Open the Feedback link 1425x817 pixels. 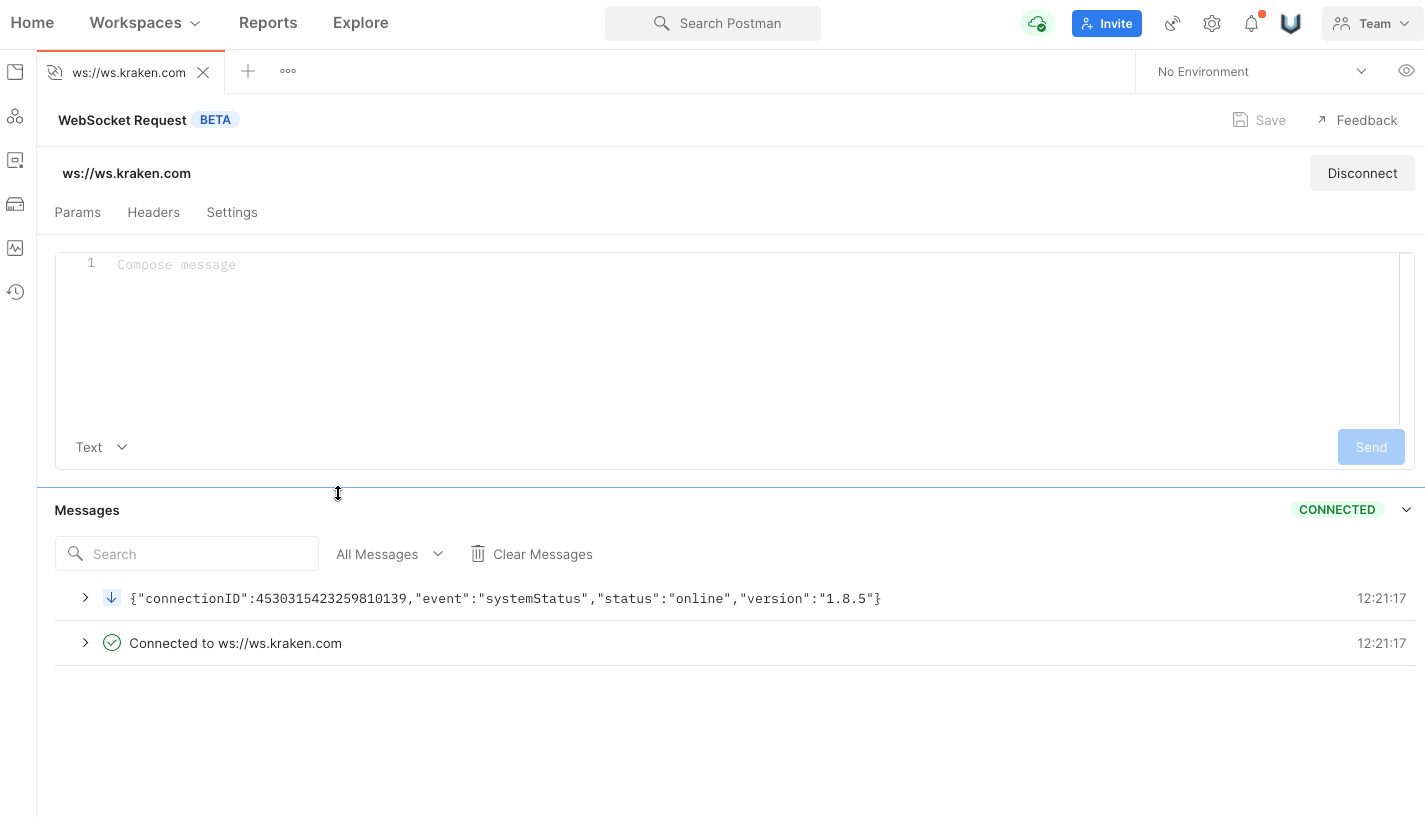point(1356,120)
